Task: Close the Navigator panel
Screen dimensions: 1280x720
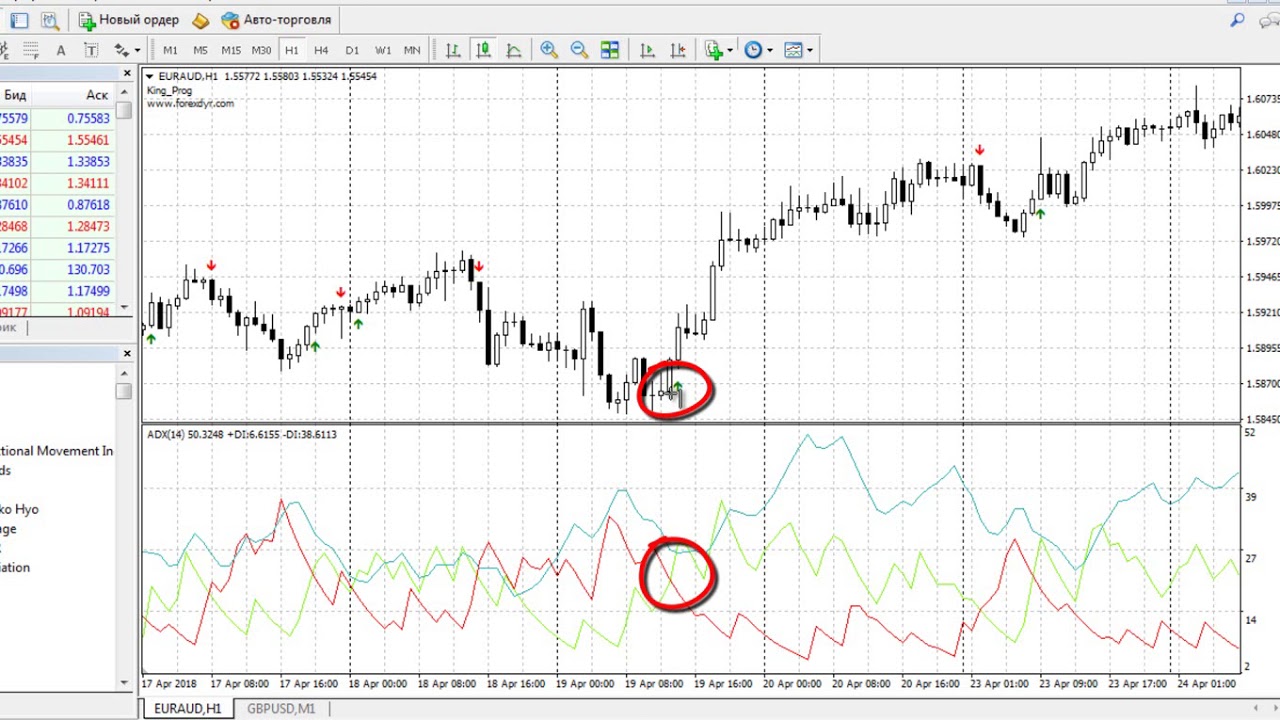Action: pyautogui.click(x=127, y=354)
